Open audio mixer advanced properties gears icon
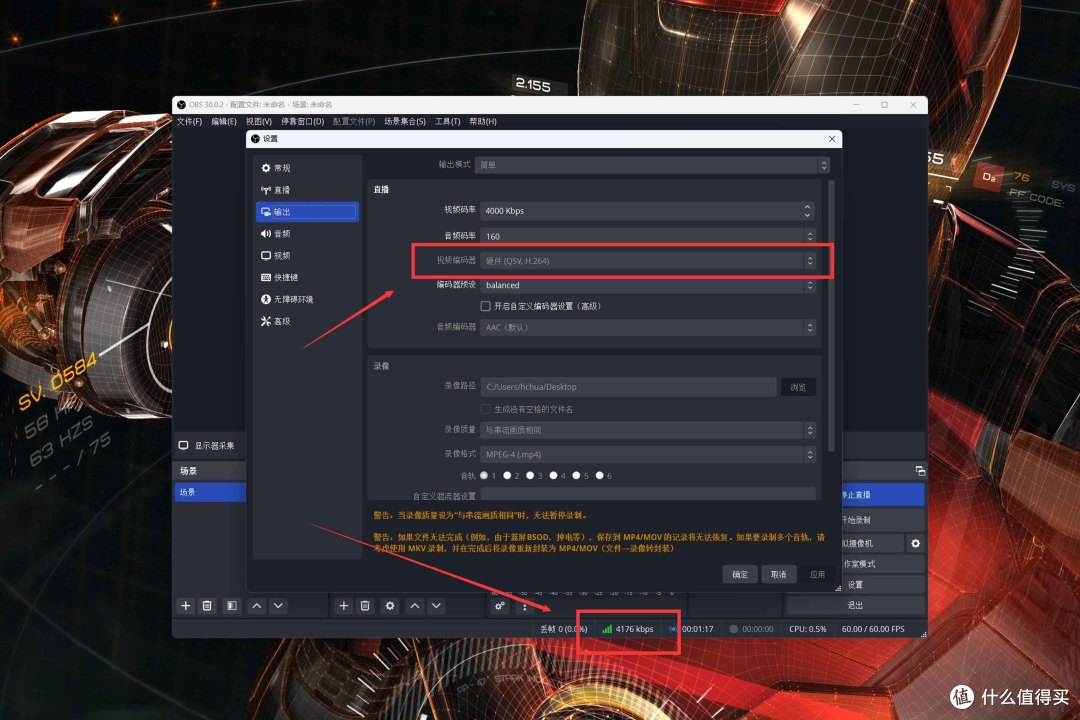This screenshot has width=1080, height=720. 500,606
